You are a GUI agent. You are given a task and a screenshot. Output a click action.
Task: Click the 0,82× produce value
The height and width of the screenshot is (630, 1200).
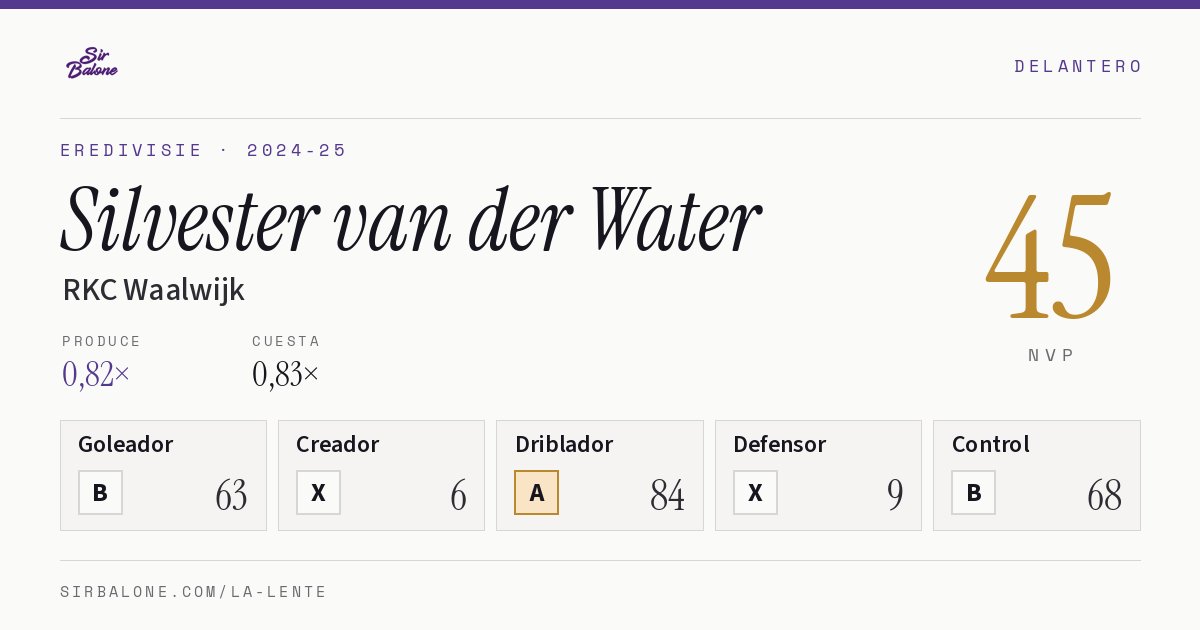point(96,374)
